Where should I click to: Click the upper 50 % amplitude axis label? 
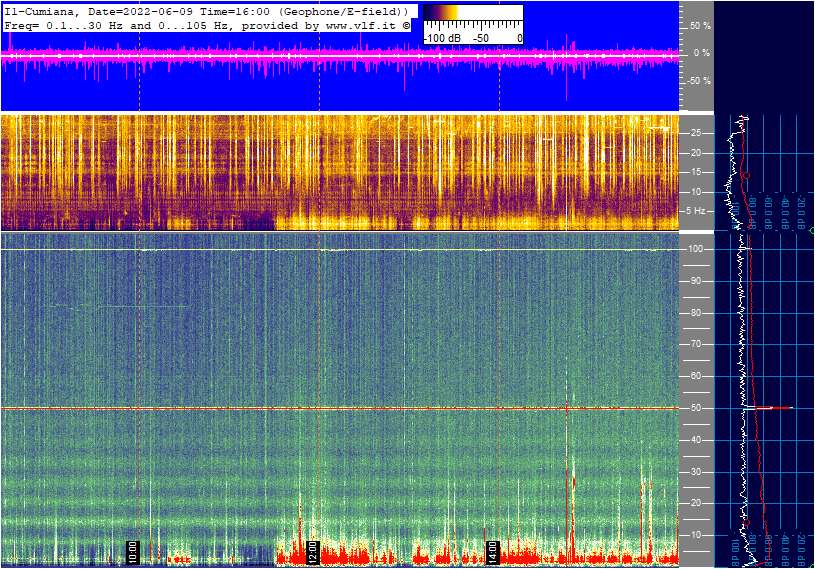pyautogui.click(x=699, y=25)
